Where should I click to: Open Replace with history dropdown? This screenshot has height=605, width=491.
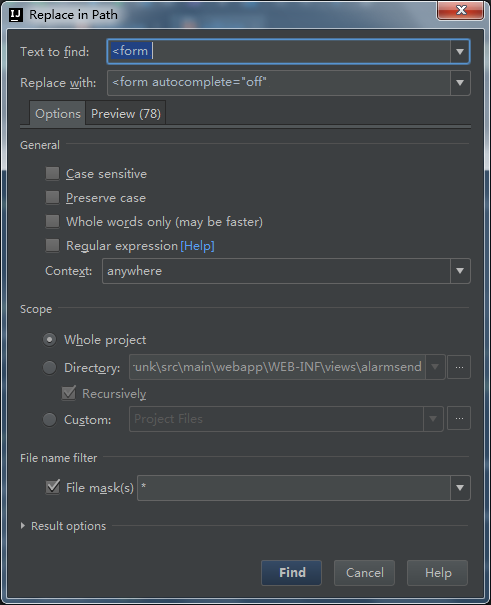point(460,83)
